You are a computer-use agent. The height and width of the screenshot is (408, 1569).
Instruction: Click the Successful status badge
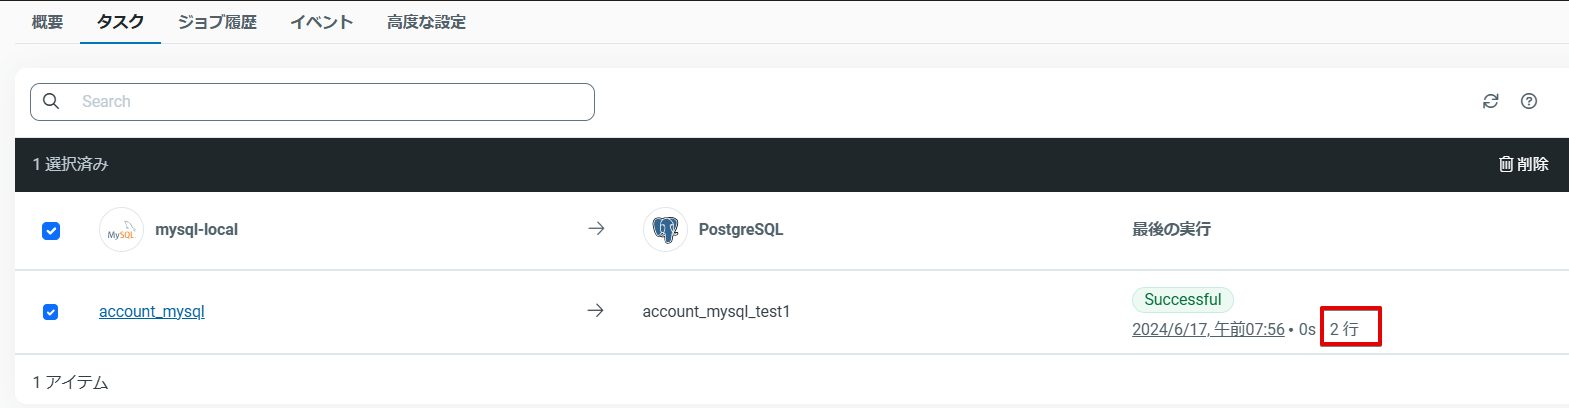coord(1182,300)
